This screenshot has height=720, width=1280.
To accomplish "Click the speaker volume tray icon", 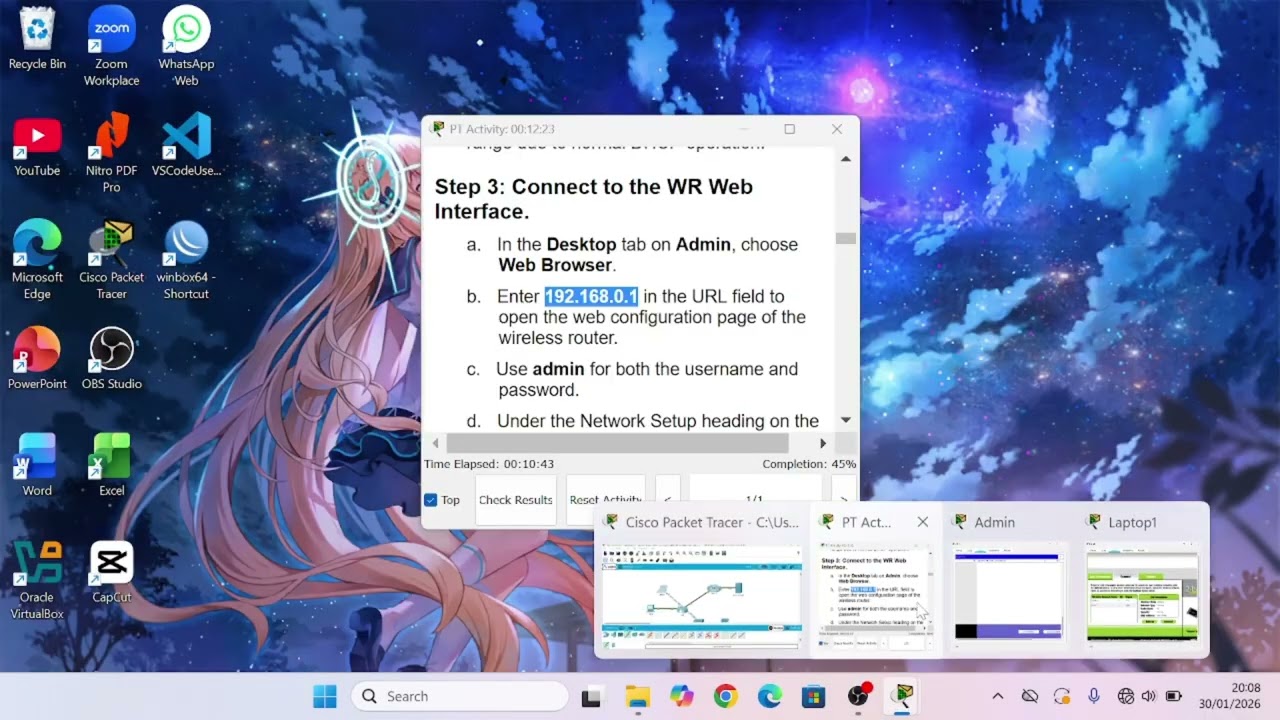I will click(1148, 696).
